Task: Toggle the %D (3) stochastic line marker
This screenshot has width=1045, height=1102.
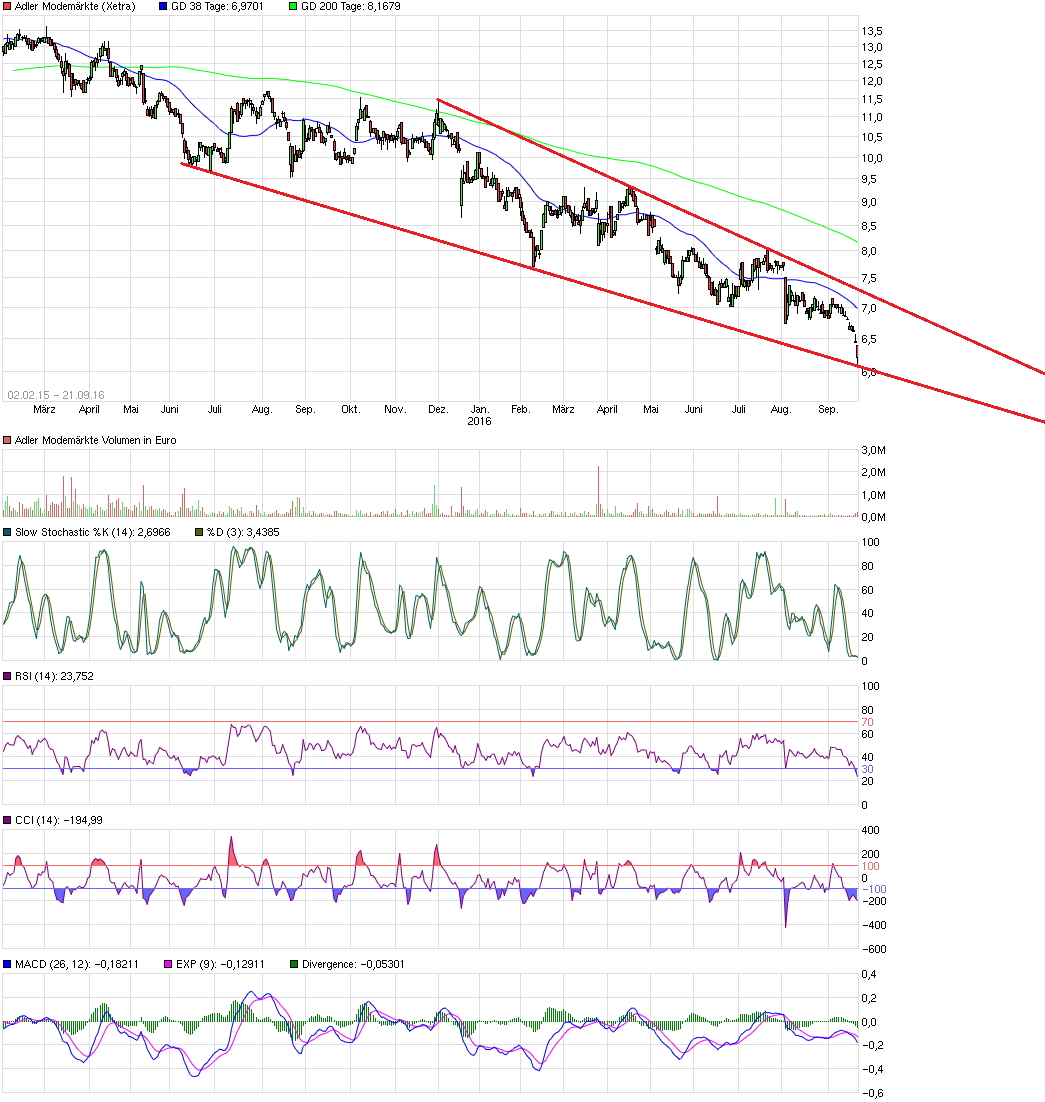Action: [200, 532]
